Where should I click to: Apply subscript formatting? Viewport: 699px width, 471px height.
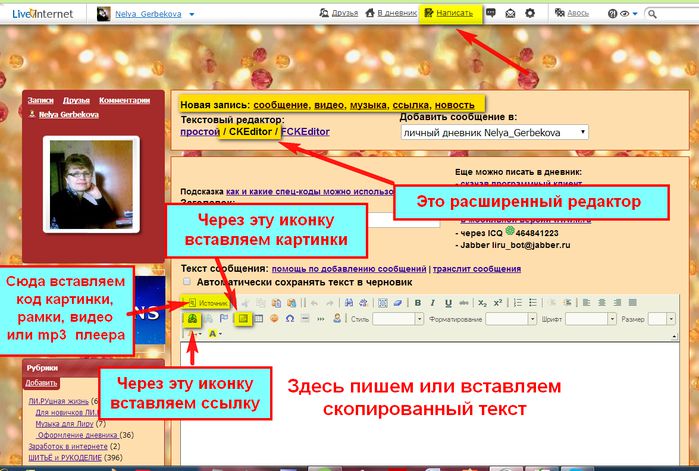482,303
